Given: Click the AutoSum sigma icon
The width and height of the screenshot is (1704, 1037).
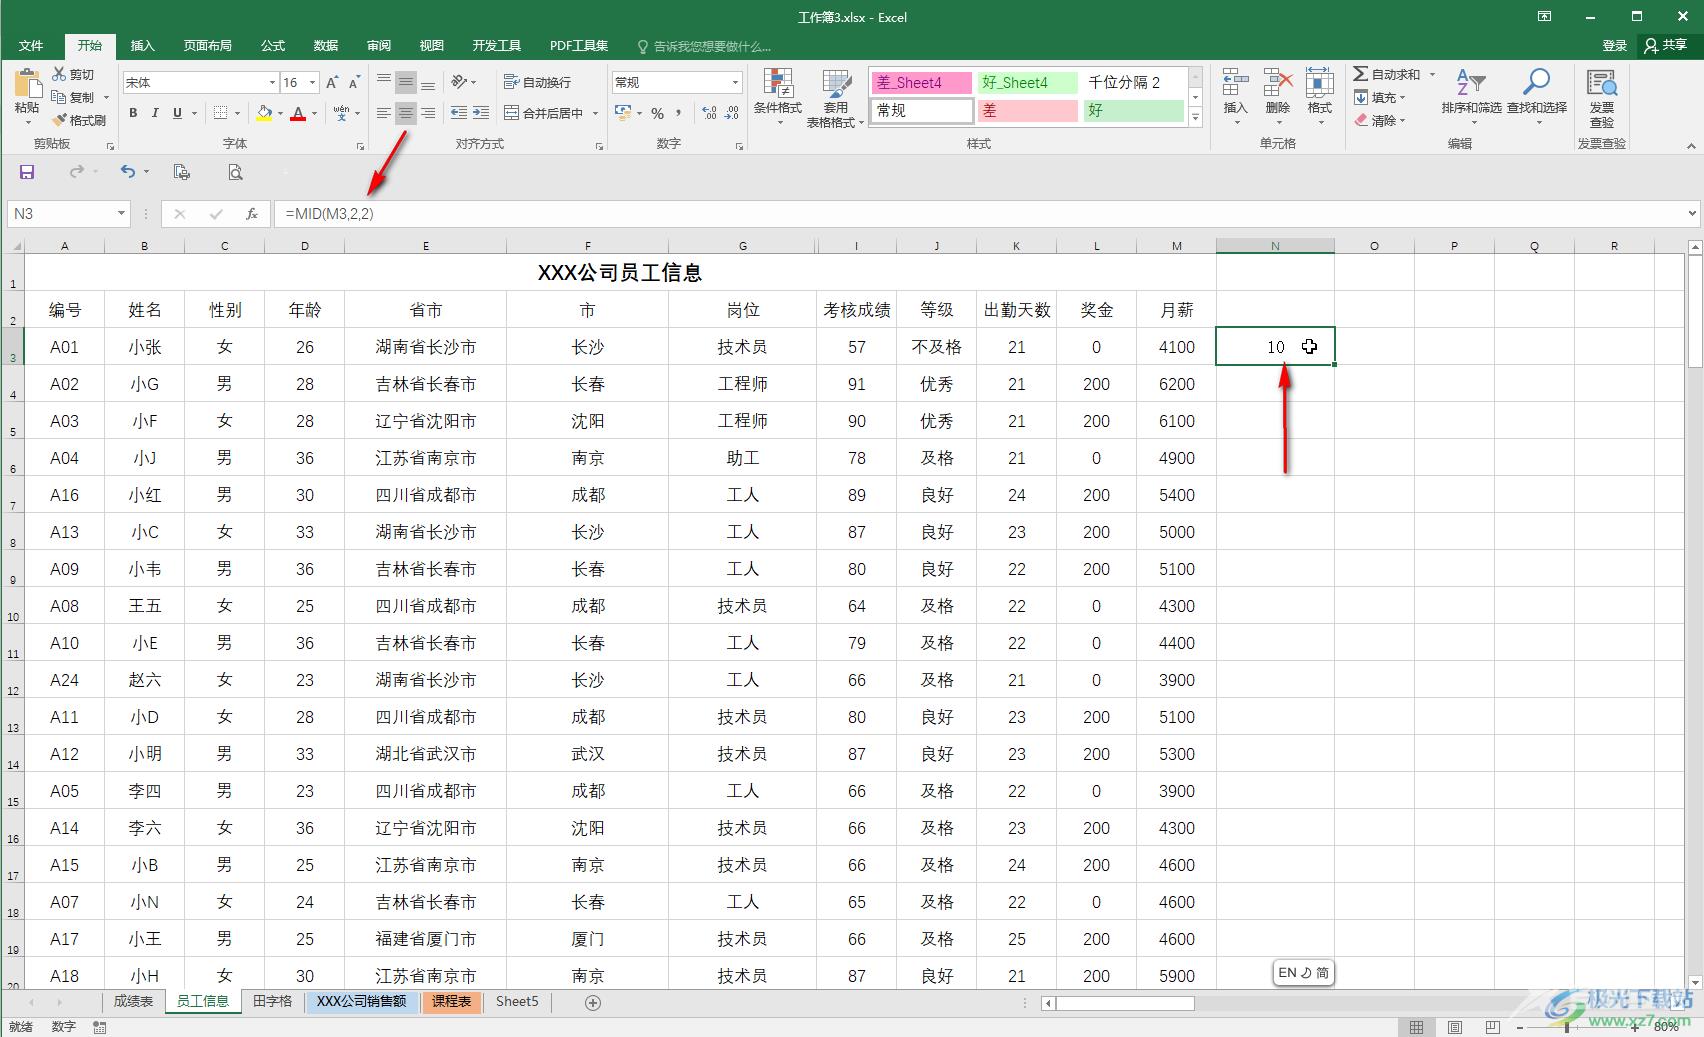Looking at the screenshot, I should click(x=1361, y=74).
